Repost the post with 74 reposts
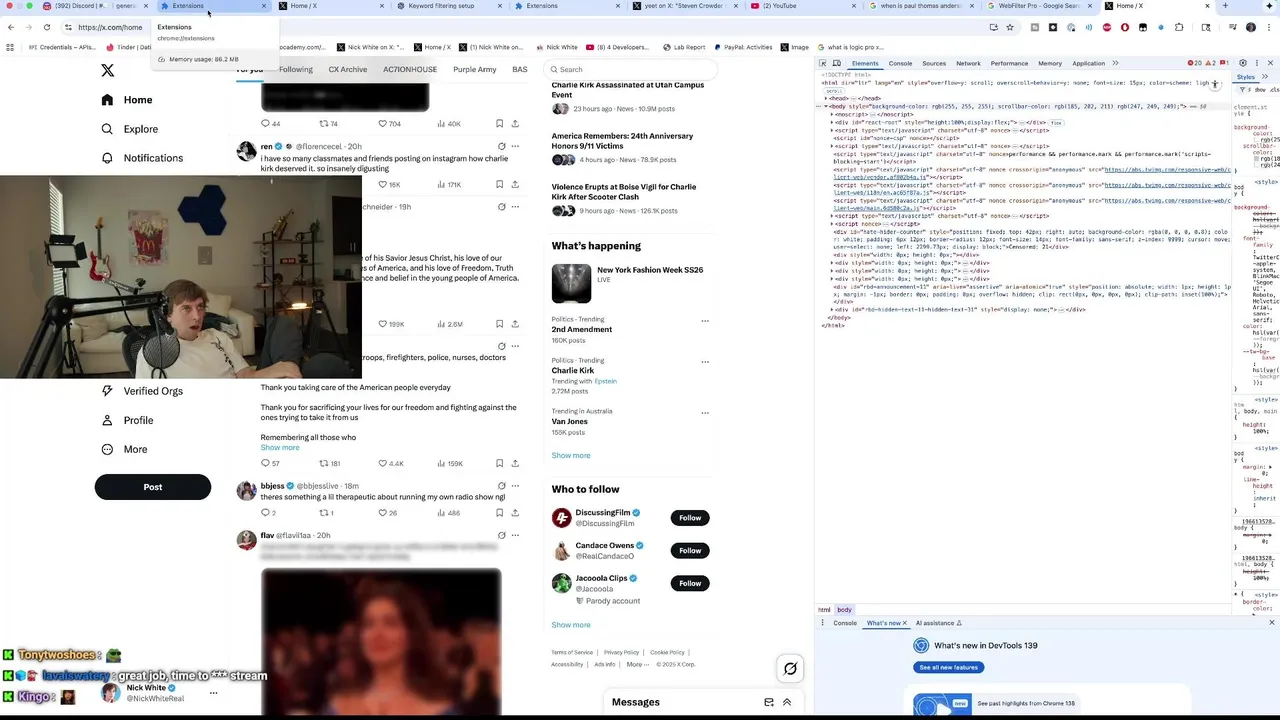The height and width of the screenshot is (720, 1280). (328, 124)
